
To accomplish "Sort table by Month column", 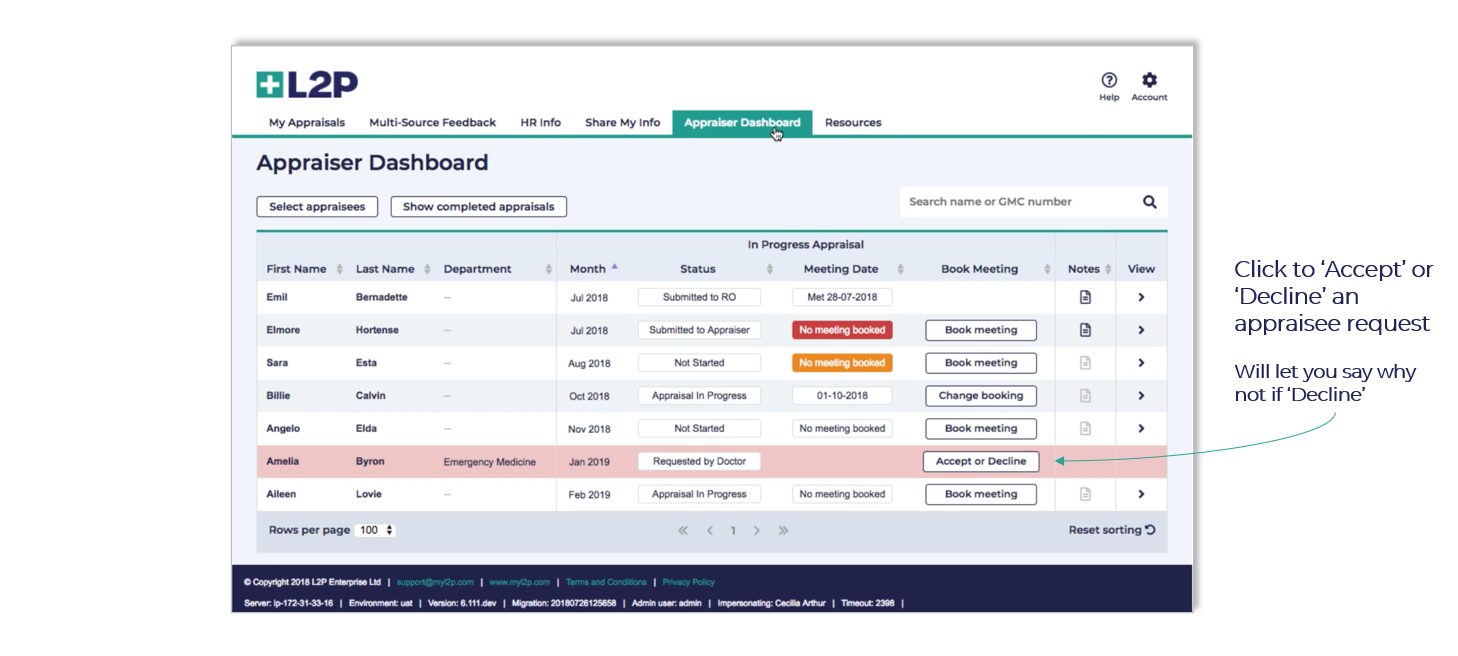I will pyautogui.click(x=588, y=269).
